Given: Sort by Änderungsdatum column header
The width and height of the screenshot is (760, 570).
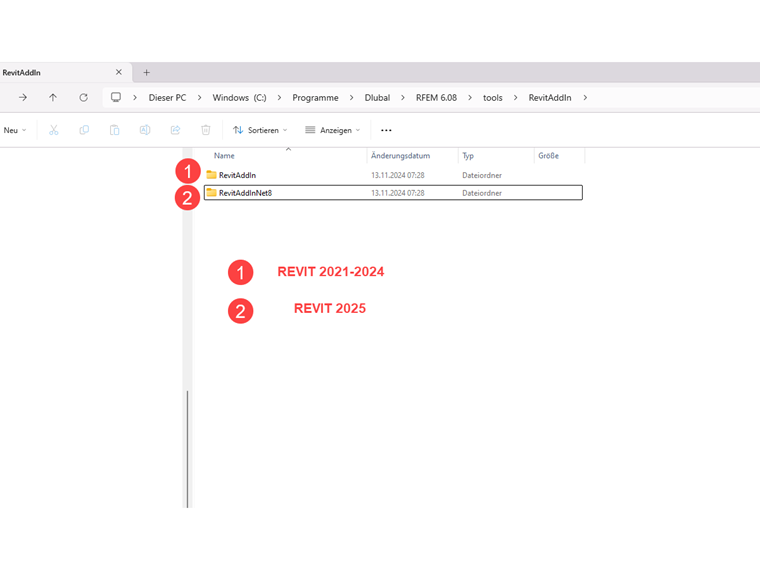Looking at the screenshot, I should [400, 156].
